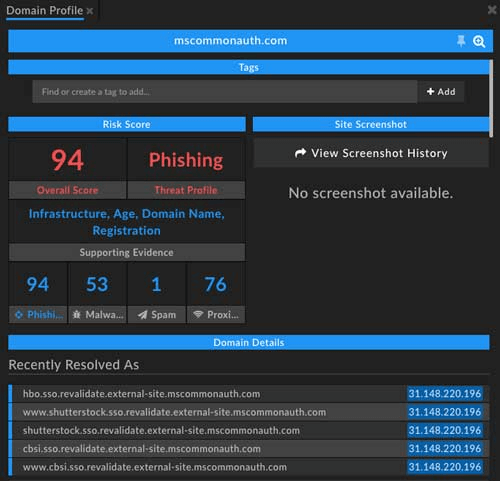This screenshot has width=500, height=481.
Task: Open View Screenshot History
Action: click(371, 153)
